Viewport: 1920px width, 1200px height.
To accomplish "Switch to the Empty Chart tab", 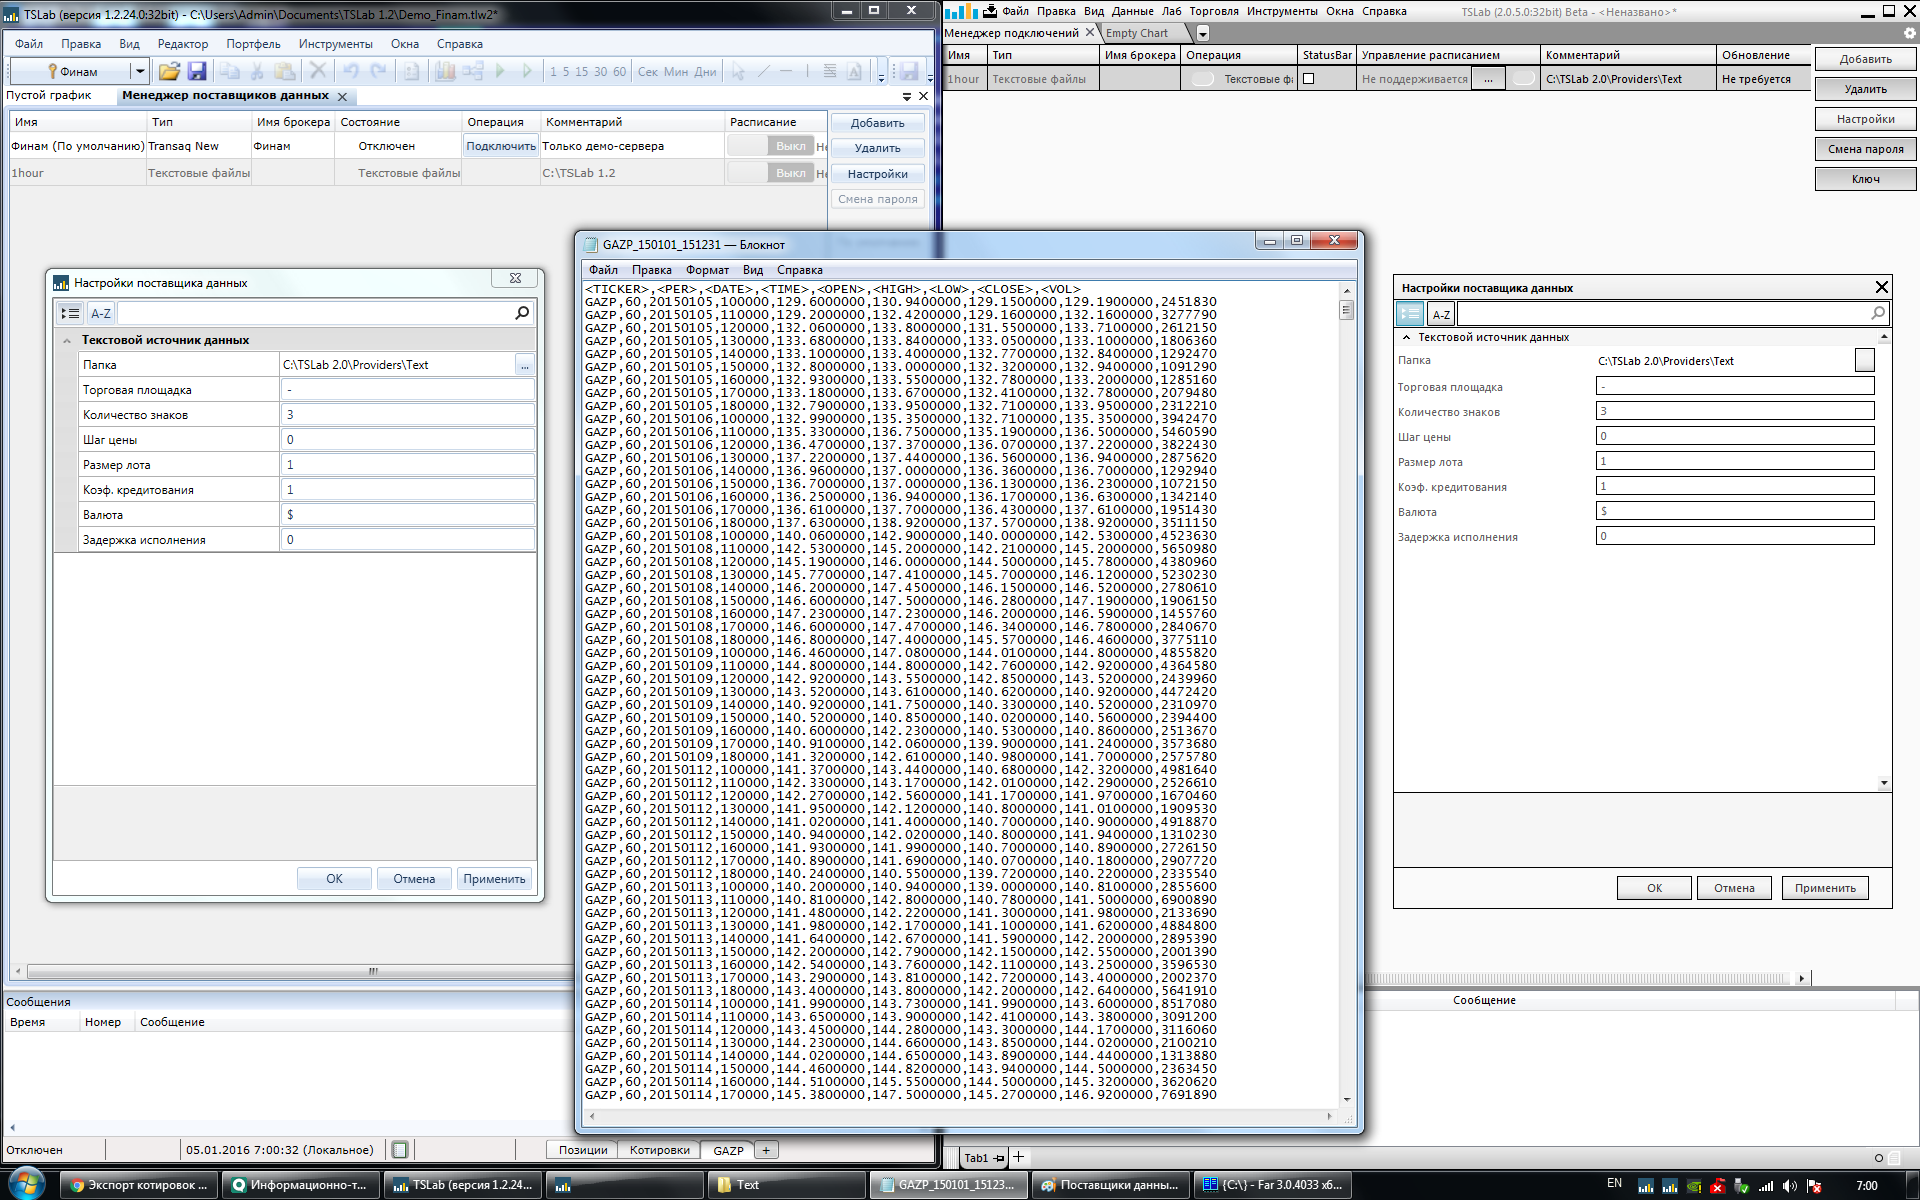I will (1137, 33).
